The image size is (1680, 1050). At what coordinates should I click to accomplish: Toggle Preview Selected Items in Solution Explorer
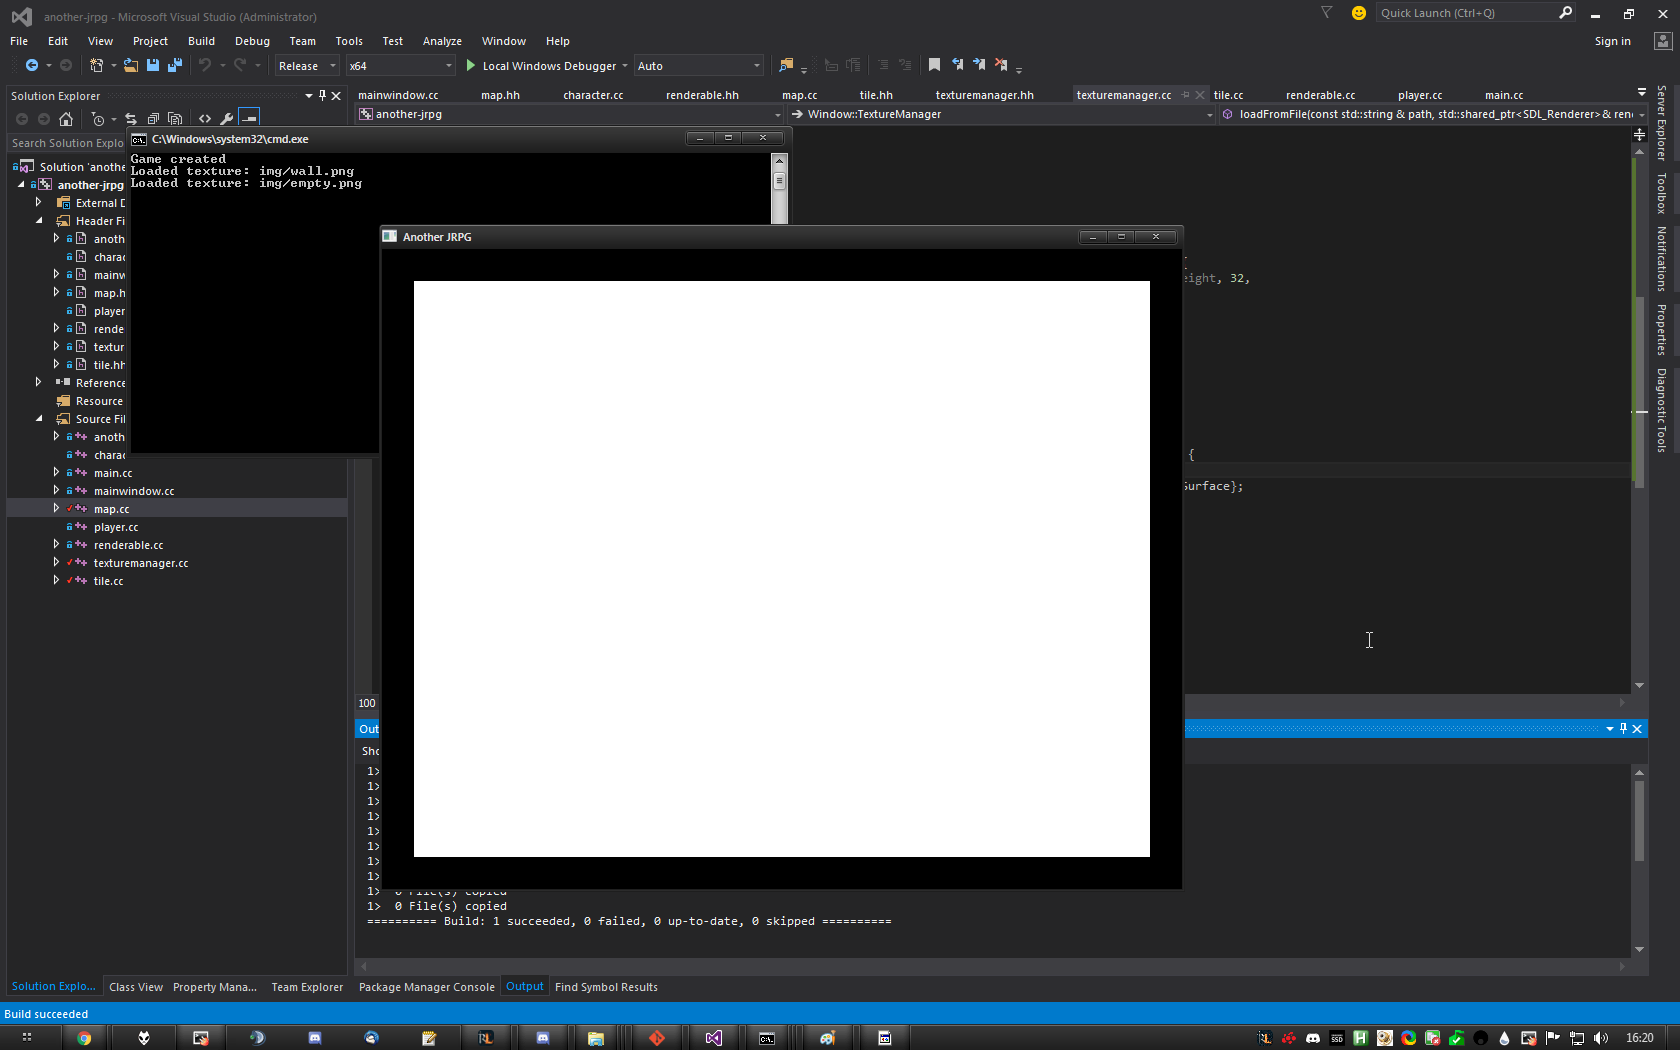[249, 119]
